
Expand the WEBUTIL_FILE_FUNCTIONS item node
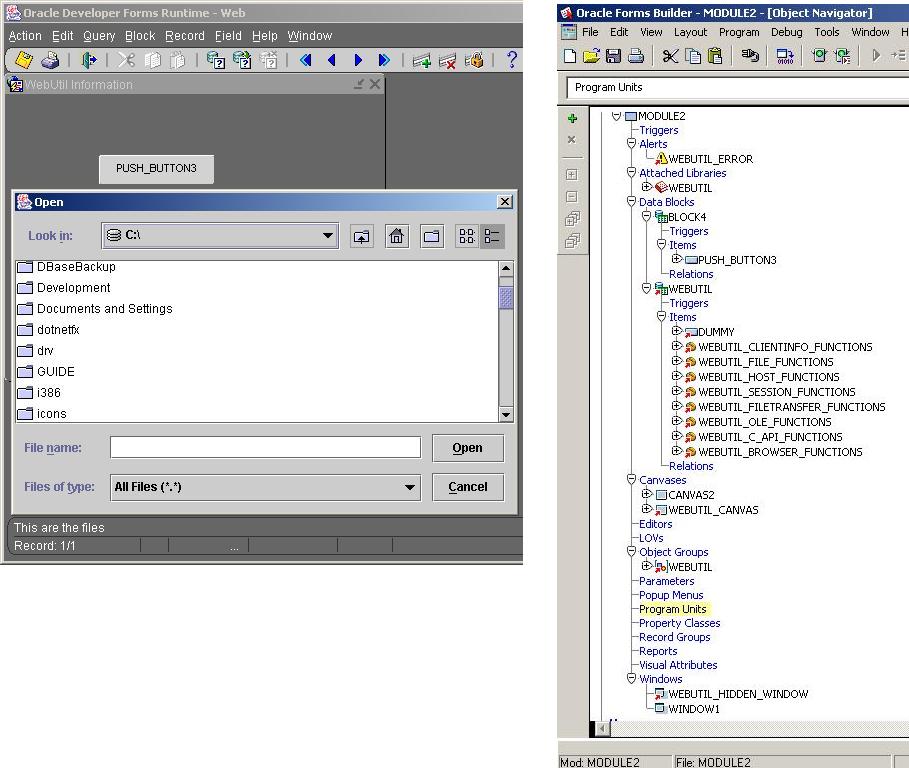tap(677, 362)
